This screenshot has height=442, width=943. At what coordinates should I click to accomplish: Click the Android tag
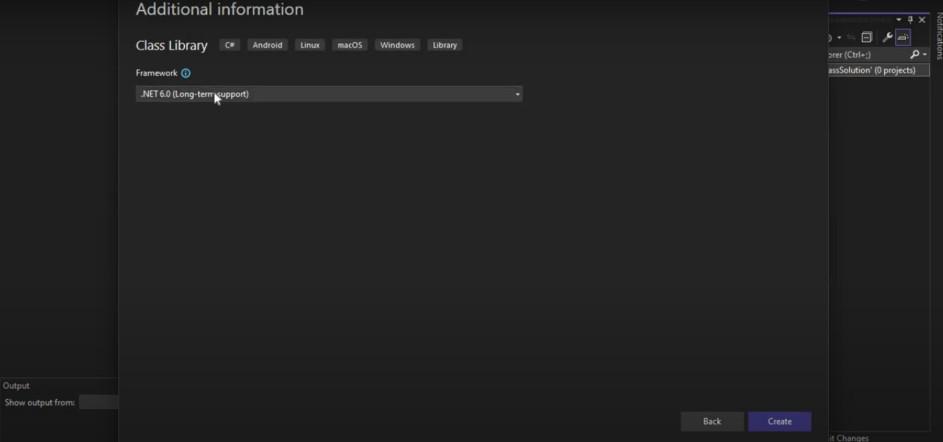[267, 45]
